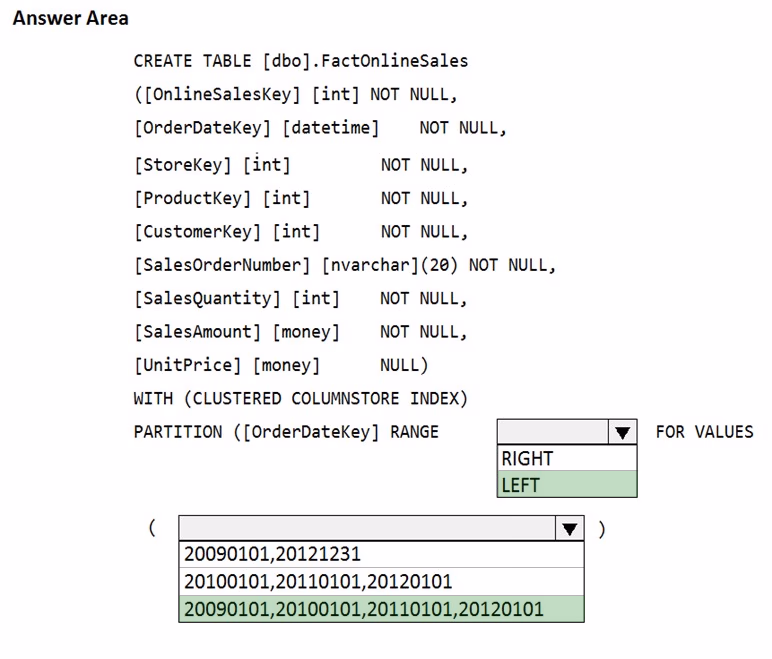Click the Answer Area heading
This screenshot has height=659, width=772.
click(70, 18)
